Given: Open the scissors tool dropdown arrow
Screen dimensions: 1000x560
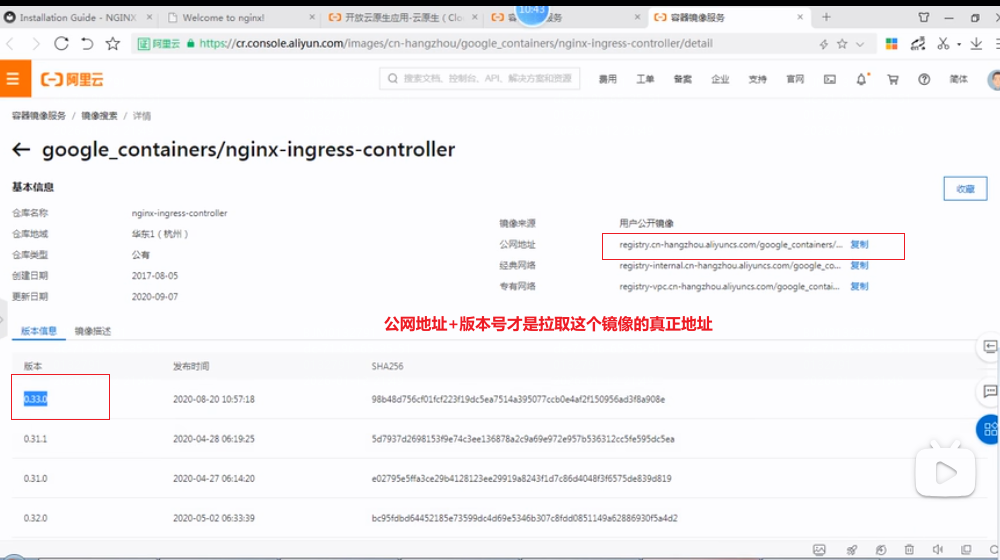Looking at the screenshot, I should [x=959, y=45].
